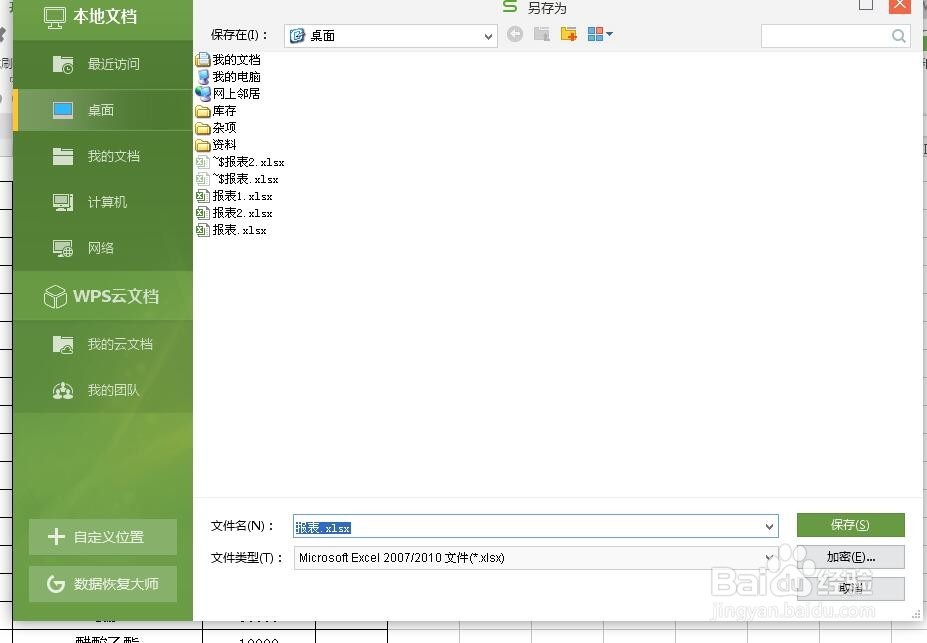Select the file ~$报表2.xlsx
927x643 pixels.
241,162
